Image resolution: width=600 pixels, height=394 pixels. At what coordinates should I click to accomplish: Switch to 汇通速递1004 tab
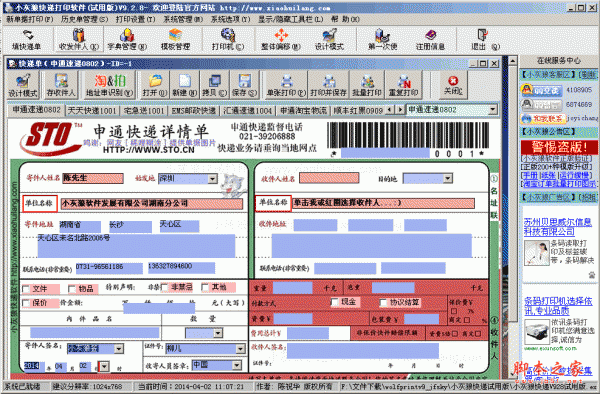(x=248, y=111)
